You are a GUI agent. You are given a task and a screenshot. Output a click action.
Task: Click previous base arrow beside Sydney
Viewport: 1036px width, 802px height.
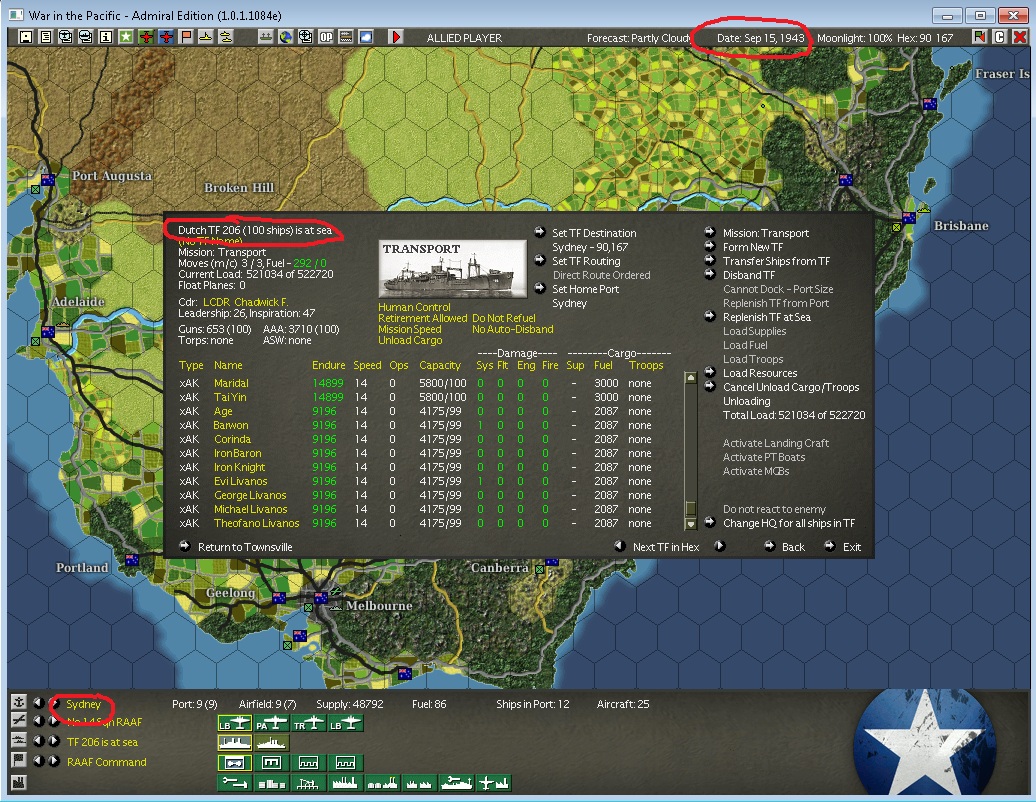click(38, 702)
